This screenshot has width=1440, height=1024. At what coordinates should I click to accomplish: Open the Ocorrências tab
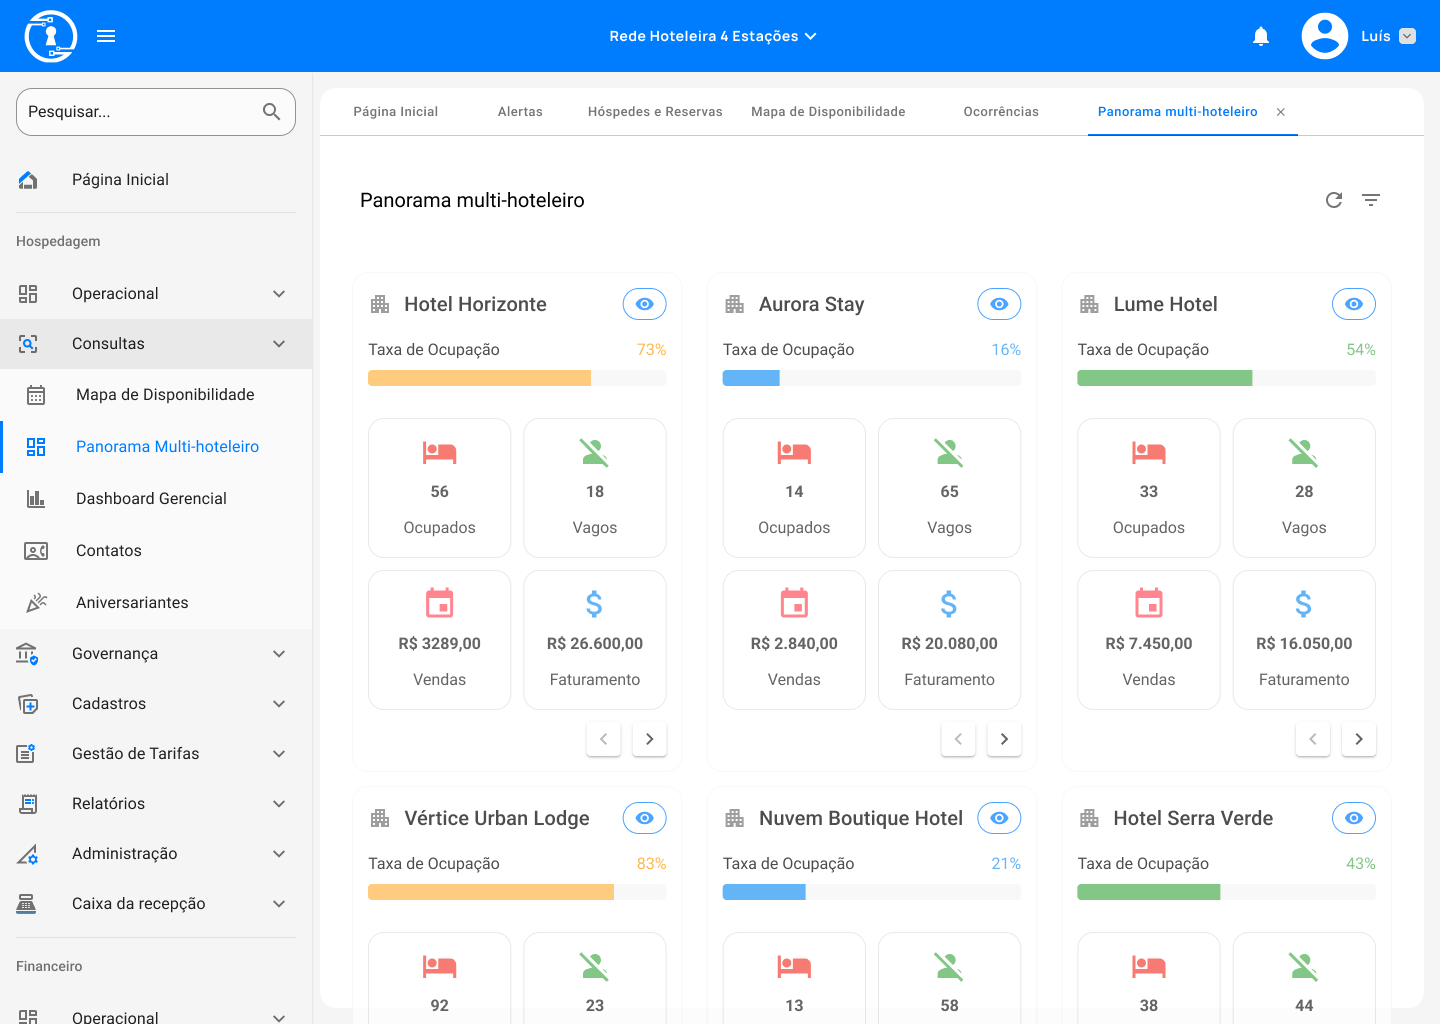tap(1001, 112)
